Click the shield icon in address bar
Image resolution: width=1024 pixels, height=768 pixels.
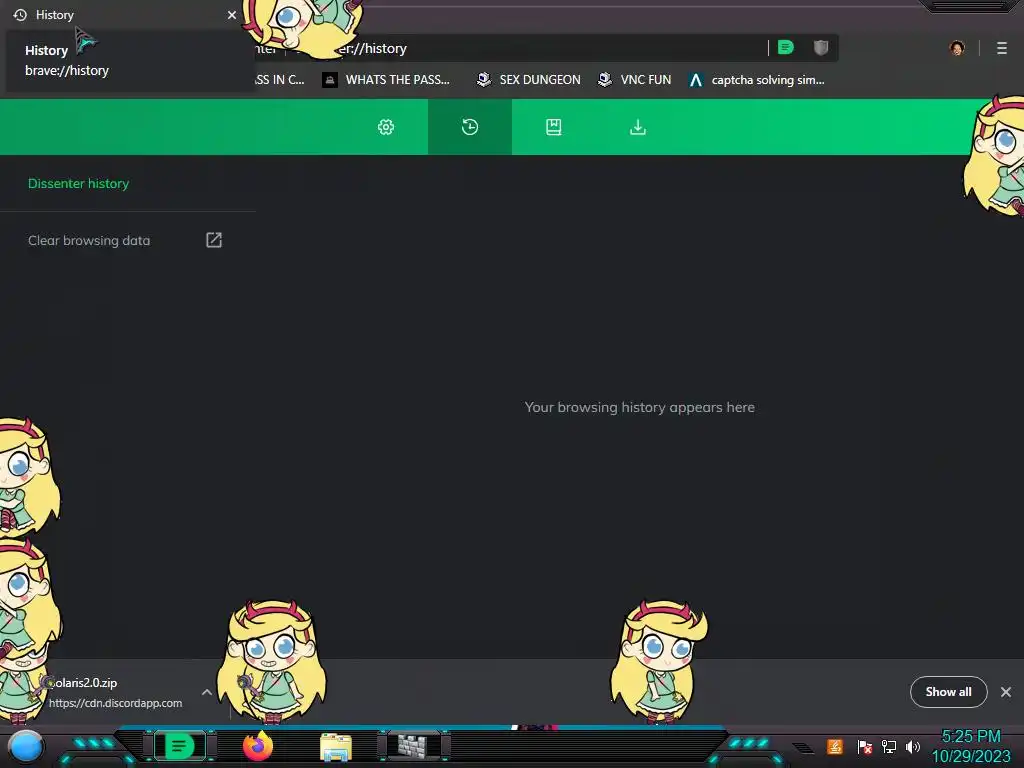[x=821, y=48]
